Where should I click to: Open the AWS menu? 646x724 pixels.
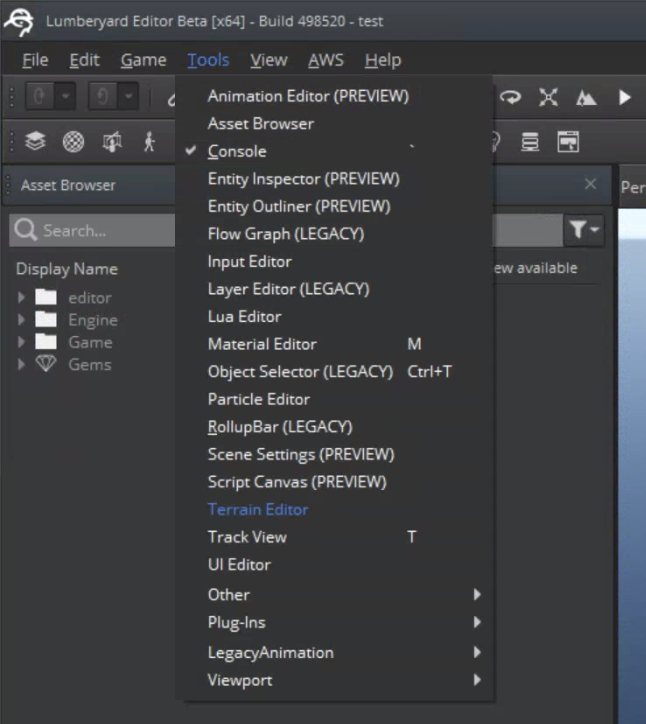326,60
